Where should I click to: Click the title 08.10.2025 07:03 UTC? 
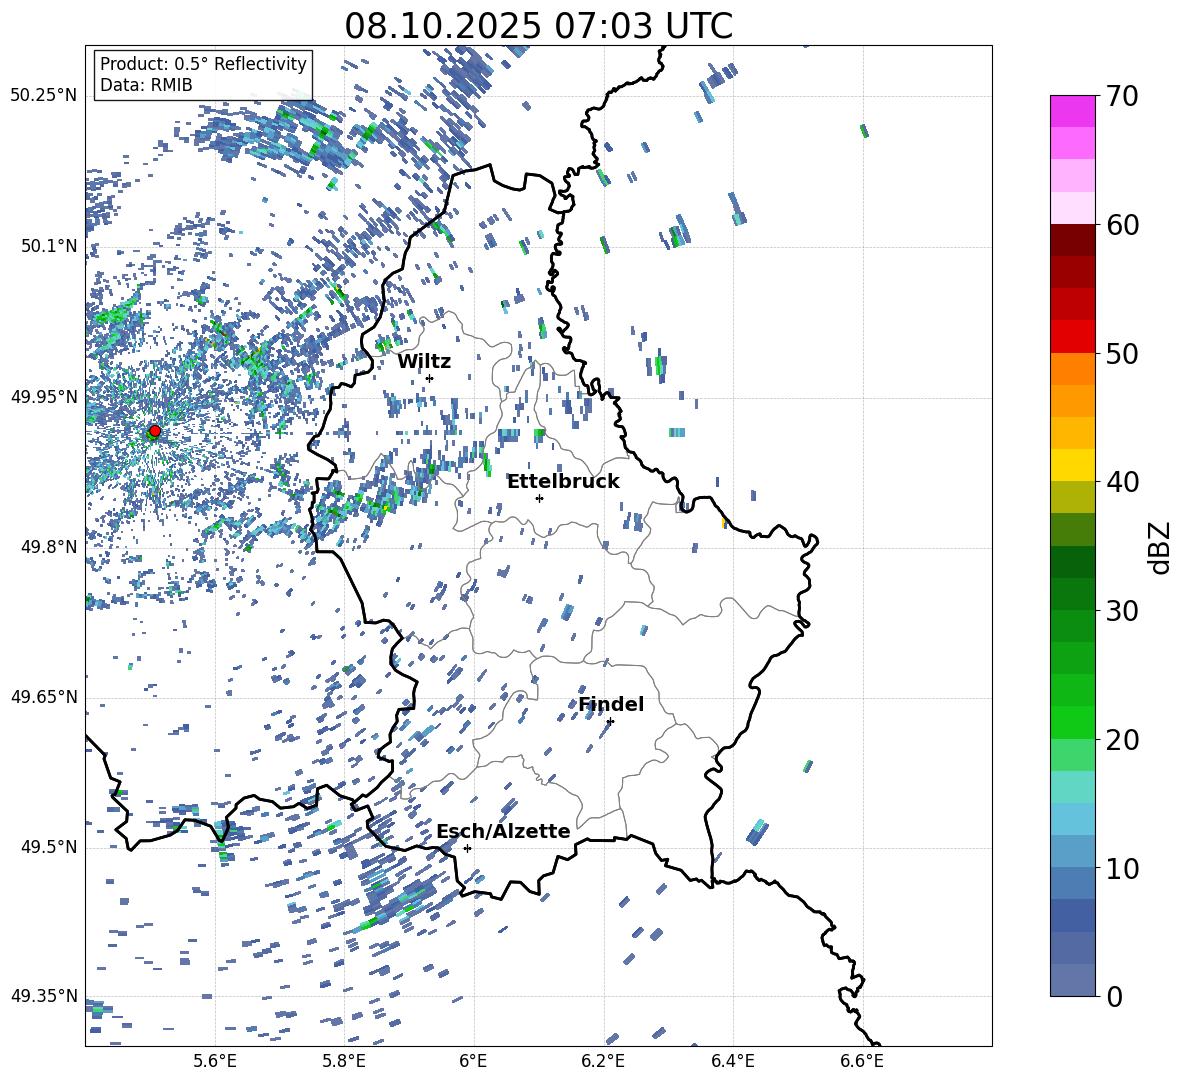pyautogui.click(x=538, y=26)
